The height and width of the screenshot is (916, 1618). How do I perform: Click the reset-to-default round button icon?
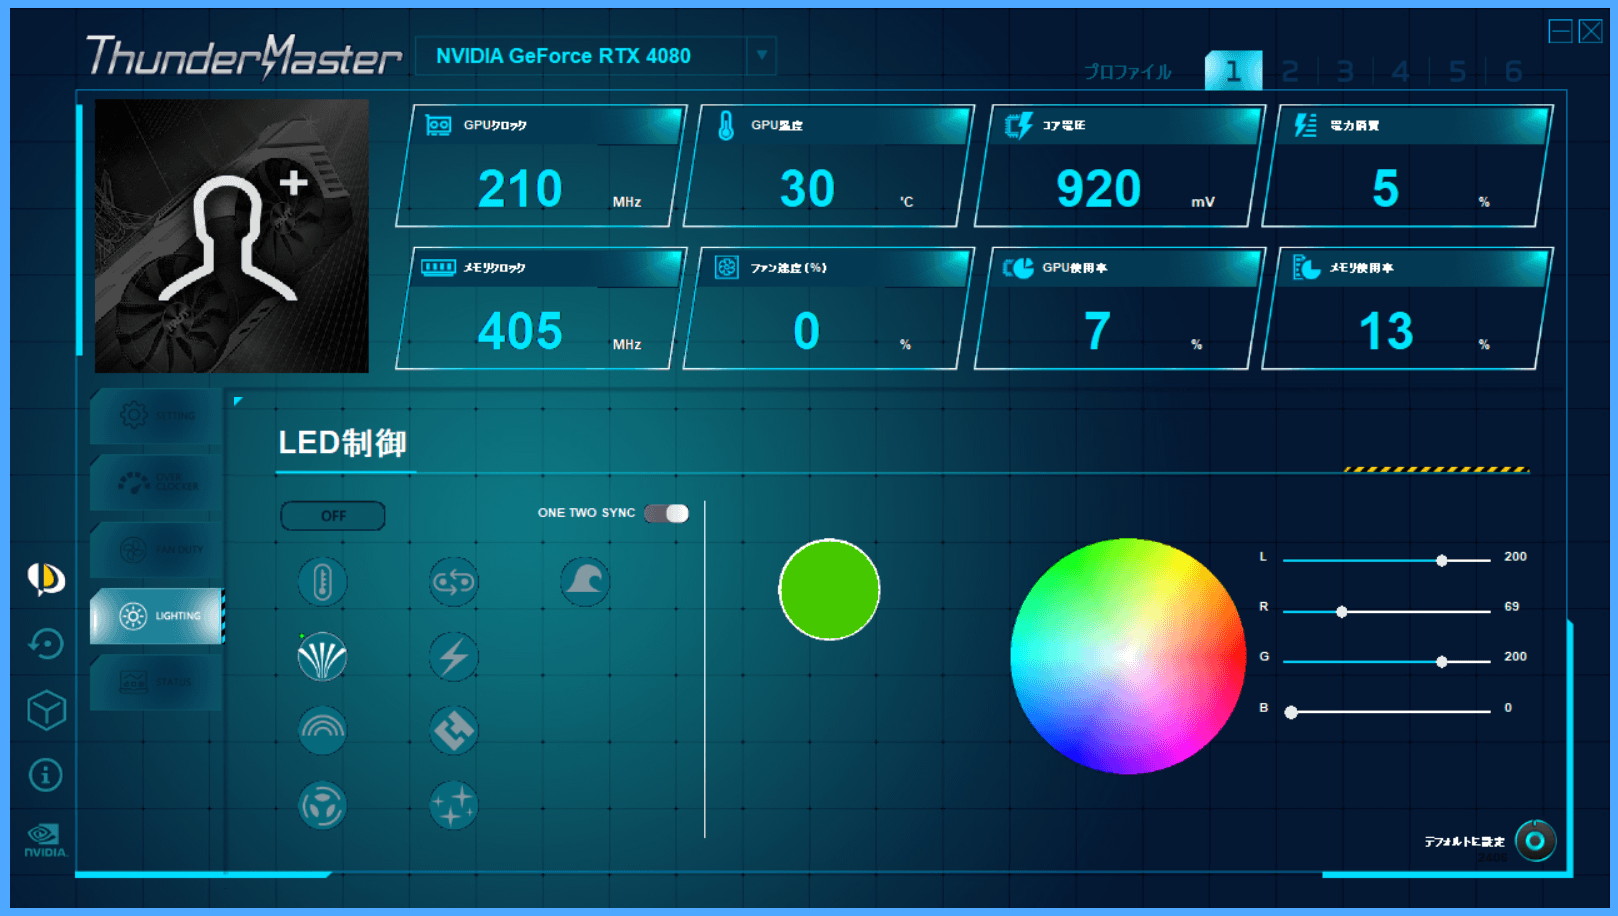point(1535,841)
